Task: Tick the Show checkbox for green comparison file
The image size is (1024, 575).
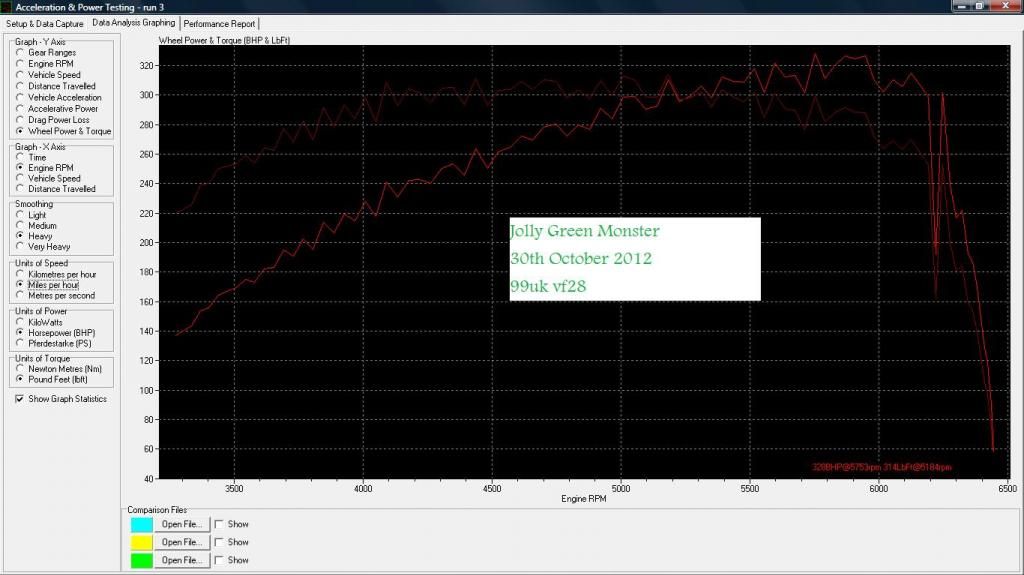Action: click(219, 560)
